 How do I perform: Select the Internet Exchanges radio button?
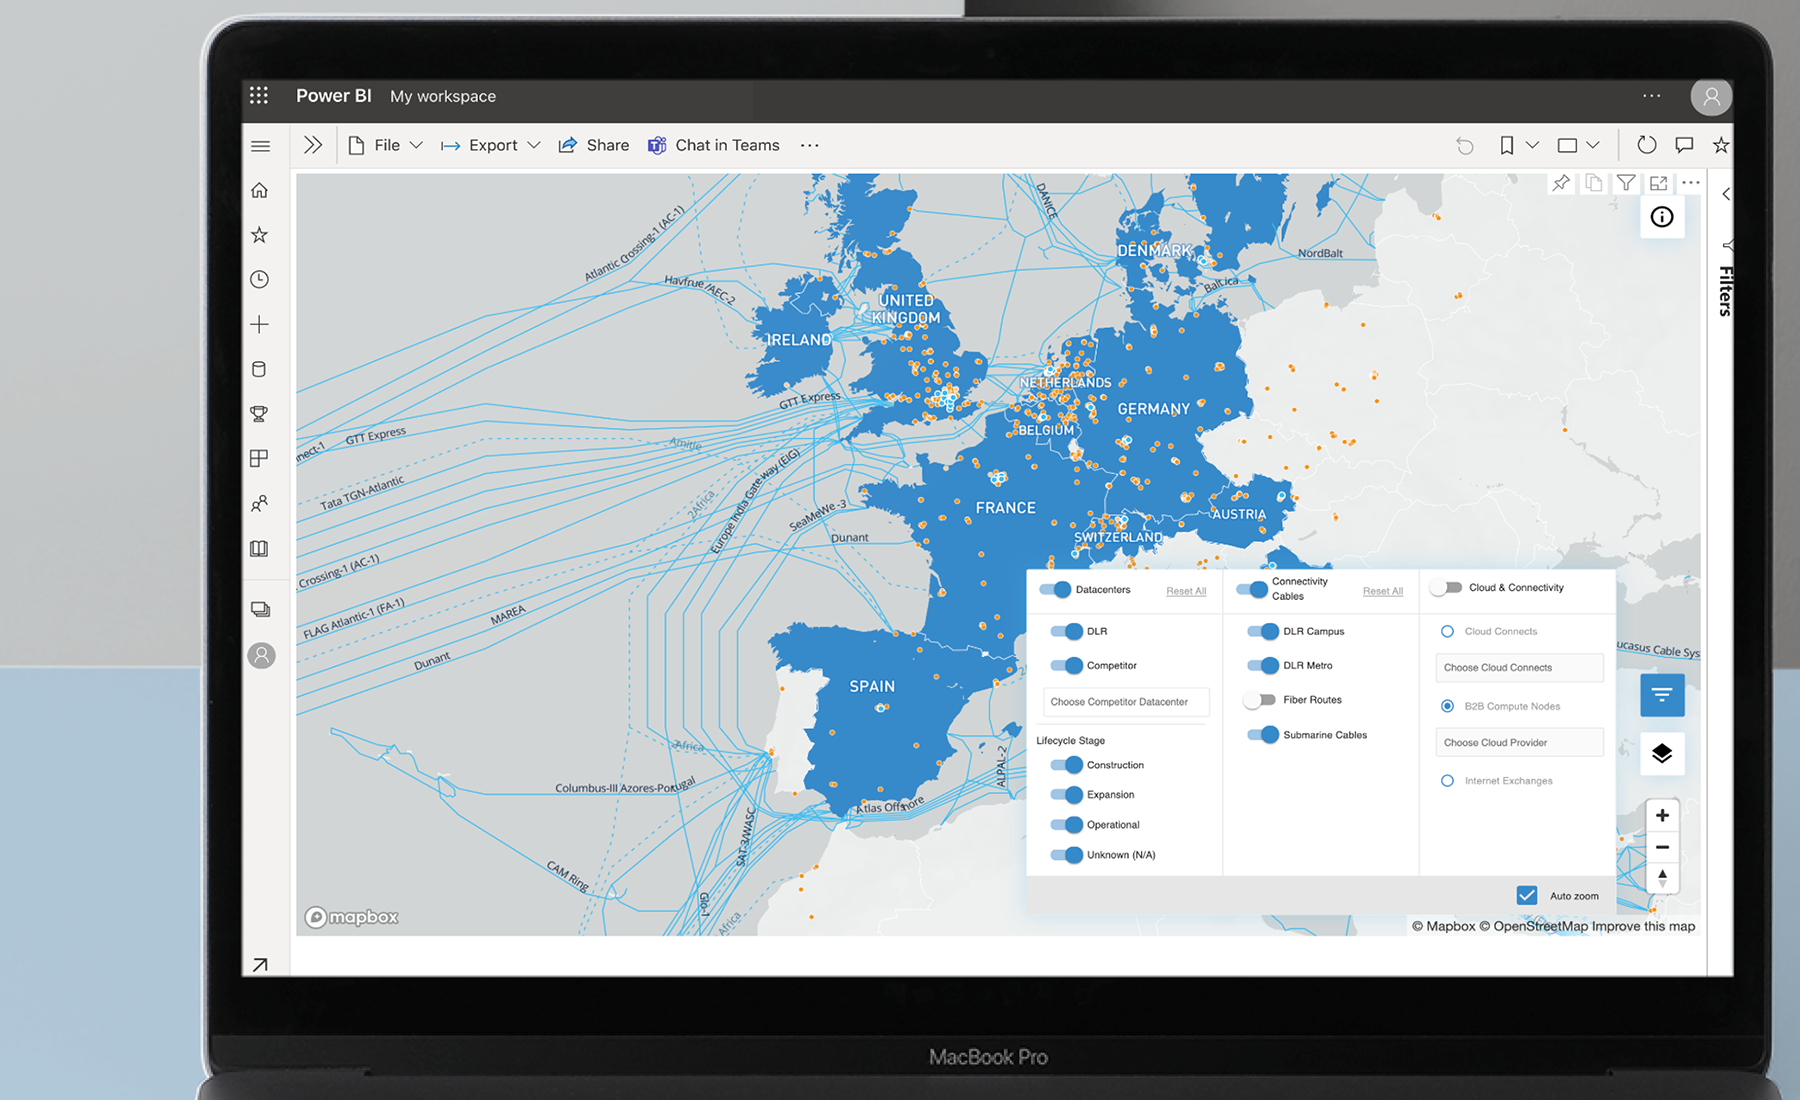1447,781
